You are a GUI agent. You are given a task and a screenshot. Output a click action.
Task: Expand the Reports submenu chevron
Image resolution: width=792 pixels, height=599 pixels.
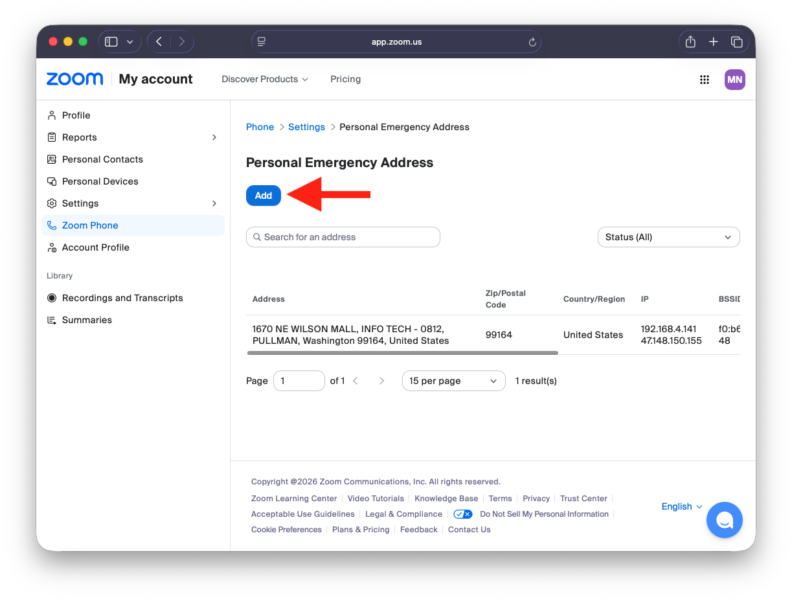(x=214, y=137)
